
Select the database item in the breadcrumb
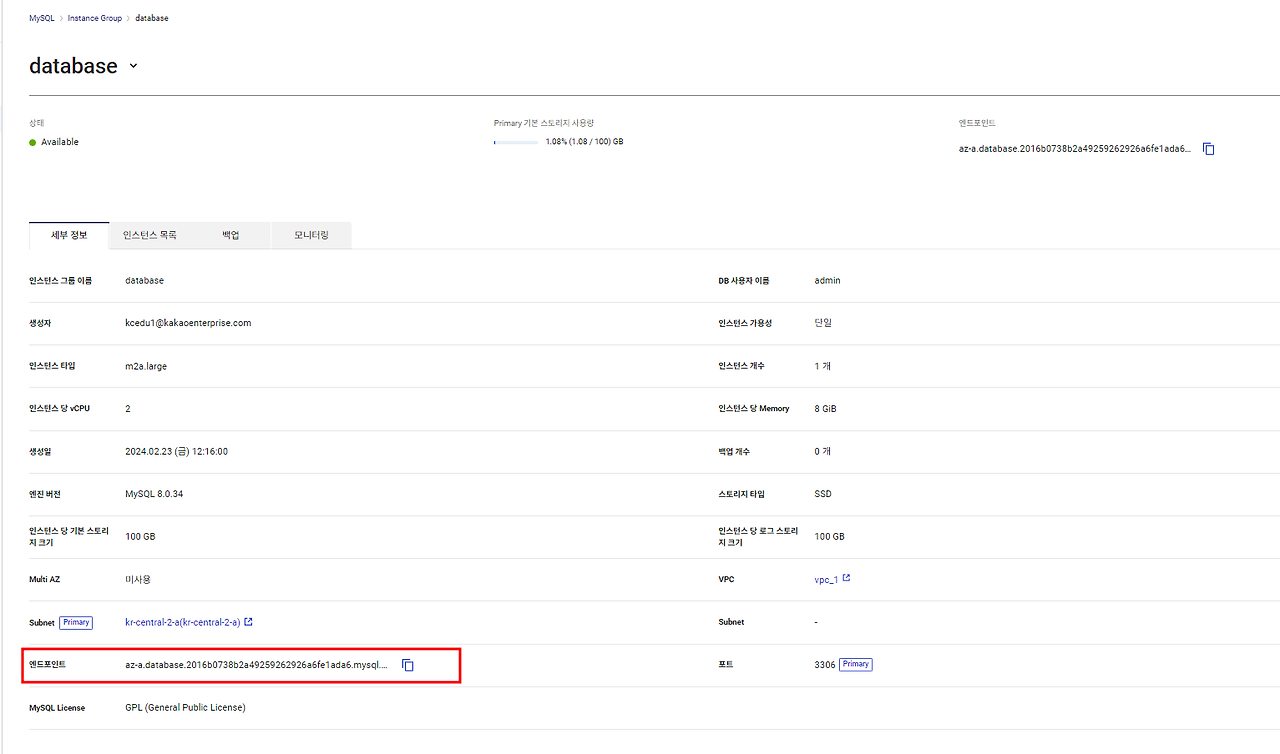(x=152, y=18)
